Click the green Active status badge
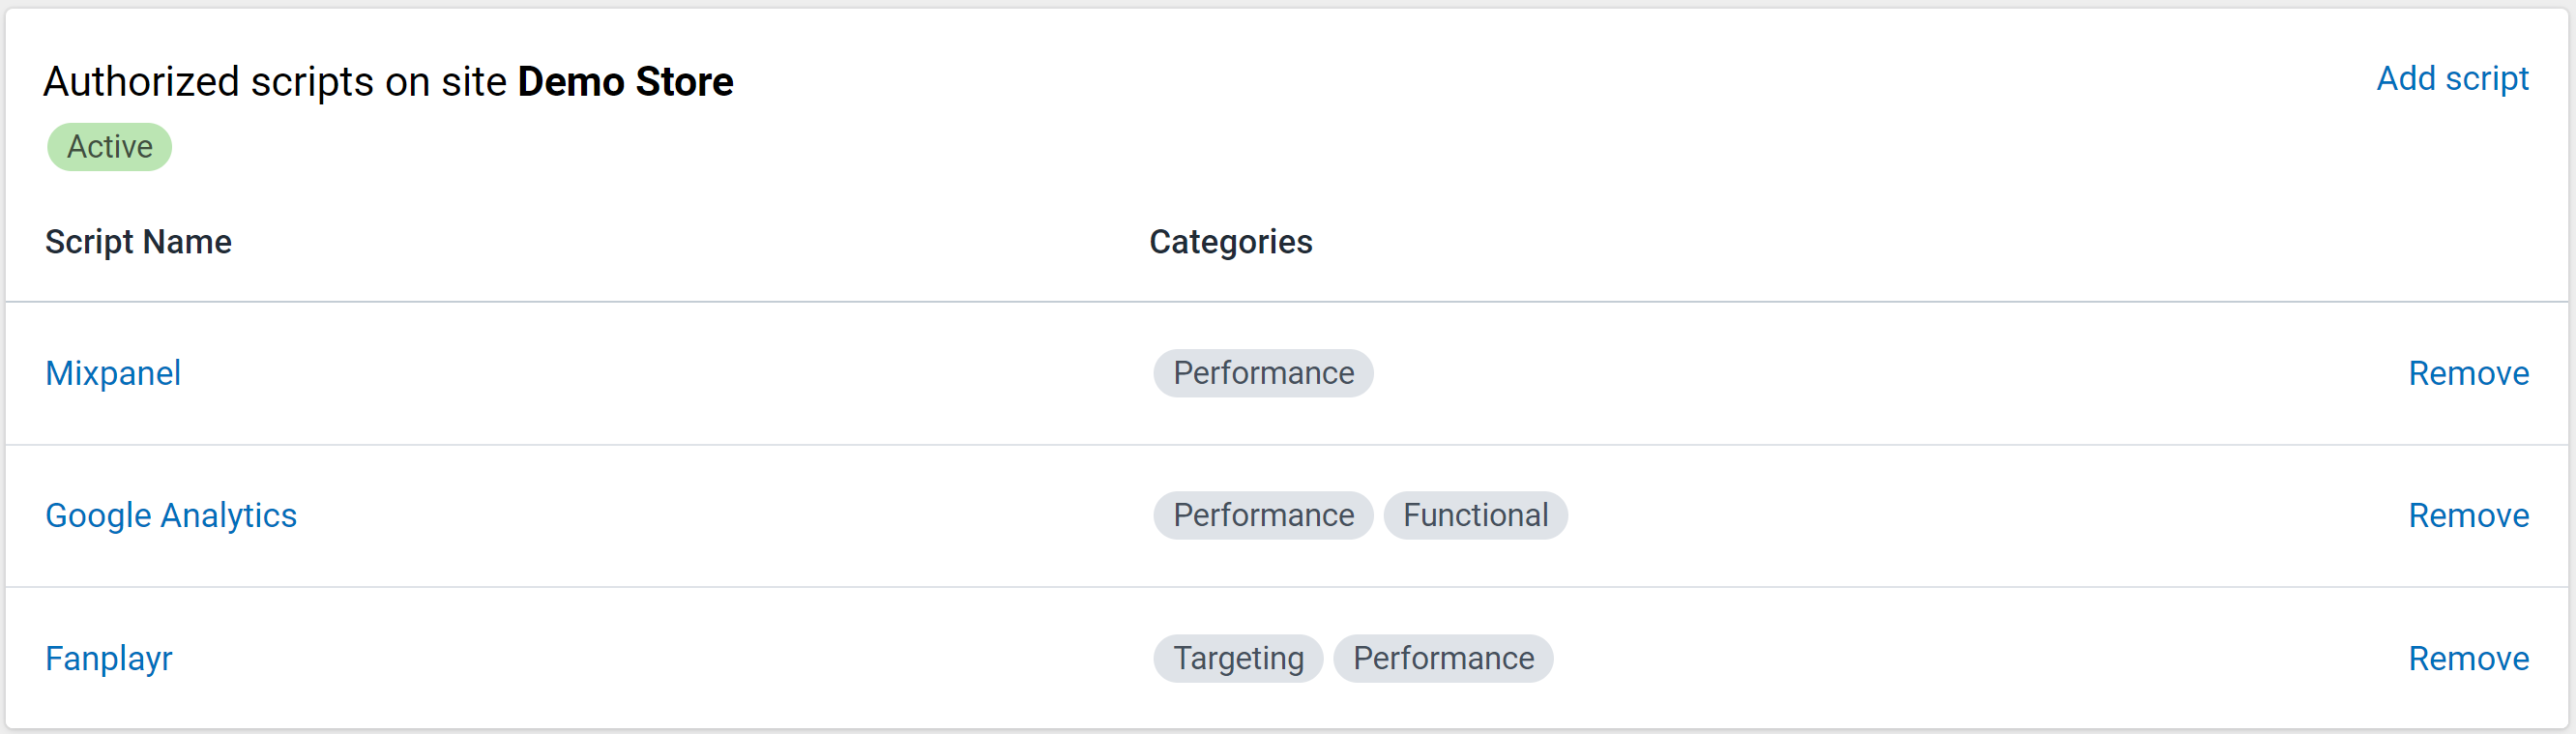Screen dimensions: 2576x734 110,147
